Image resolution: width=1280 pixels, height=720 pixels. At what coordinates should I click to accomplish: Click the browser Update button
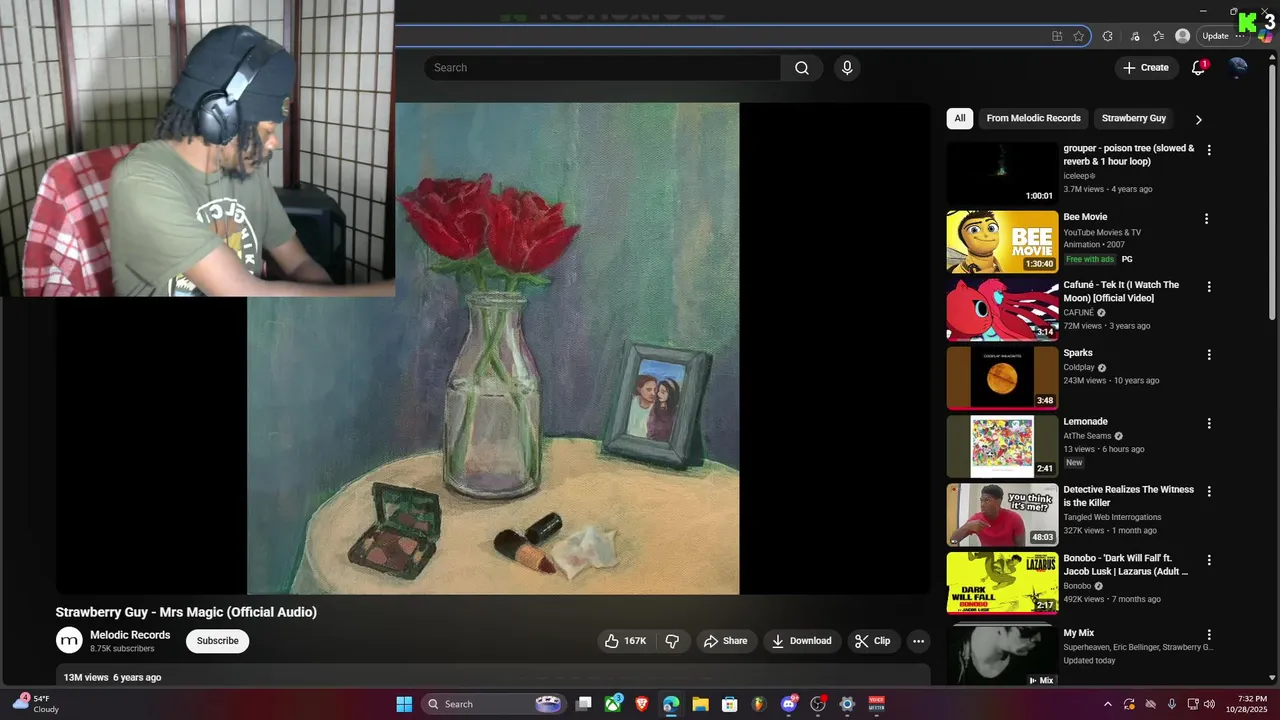1224,36
